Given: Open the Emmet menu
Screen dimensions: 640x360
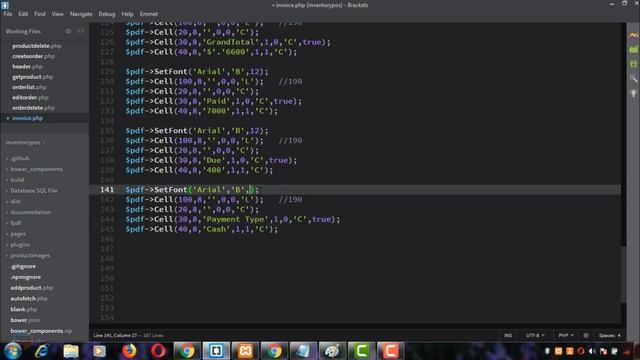Looking at the screenshot, I should pyautogui.click(x=149, y=14).
